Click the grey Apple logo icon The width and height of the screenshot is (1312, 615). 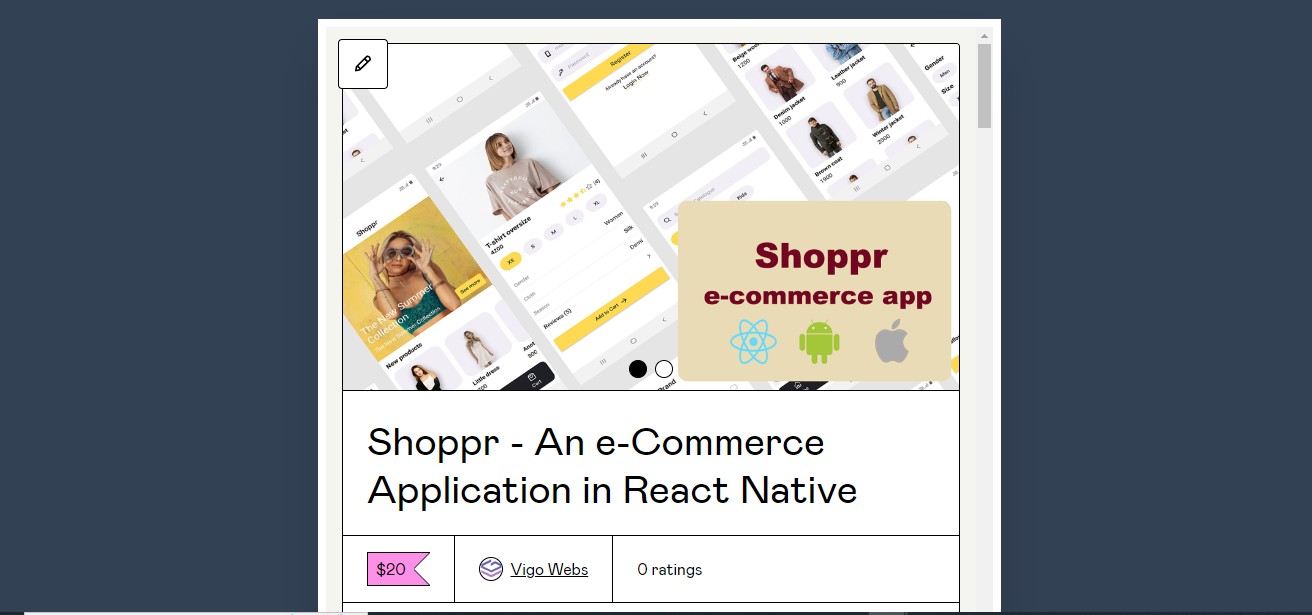tap(892, 342)
